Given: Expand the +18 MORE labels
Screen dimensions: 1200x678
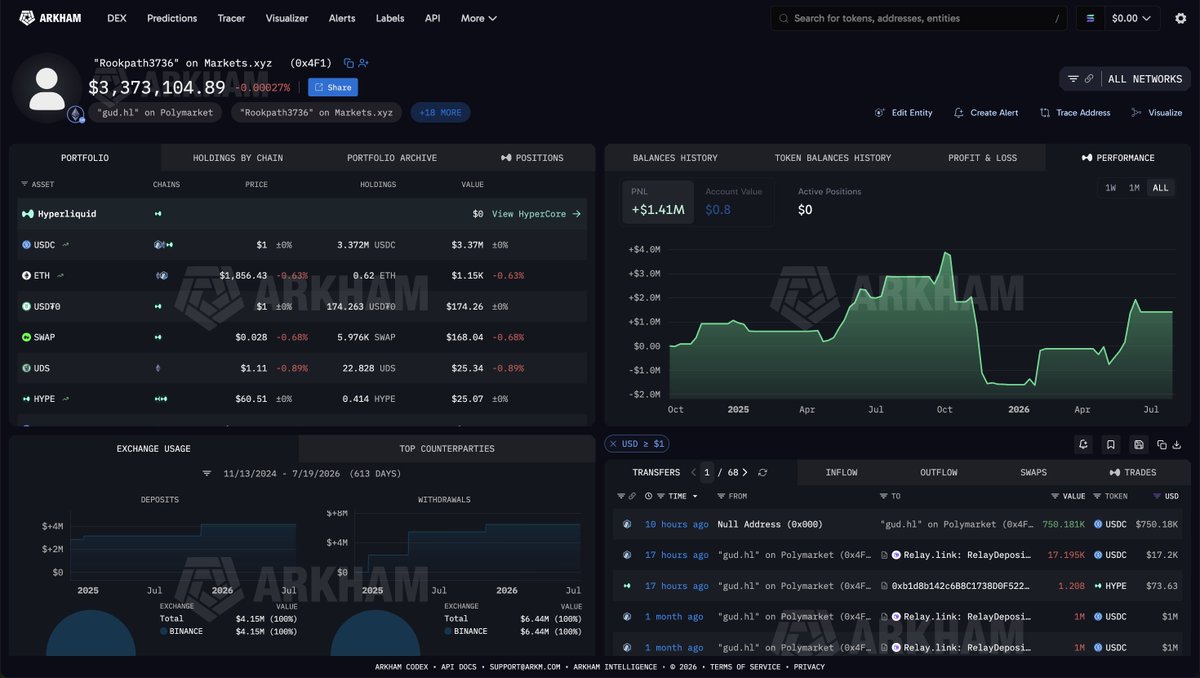Looking at the screenshot, I should [x=440, y=113].
